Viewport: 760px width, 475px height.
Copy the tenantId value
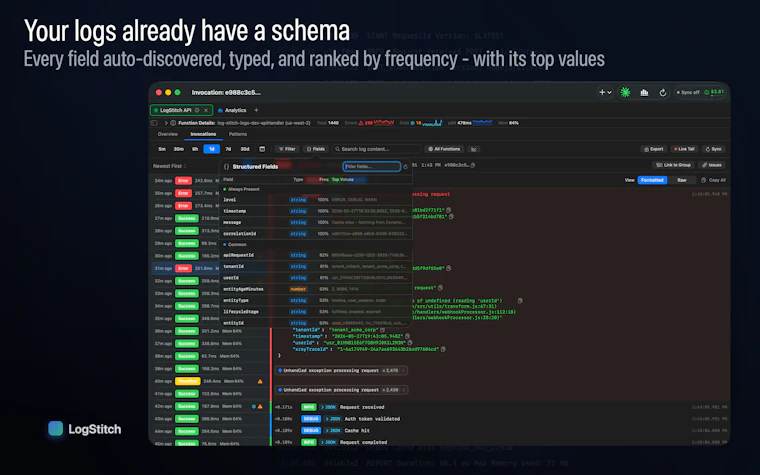[x=382, y=330]
